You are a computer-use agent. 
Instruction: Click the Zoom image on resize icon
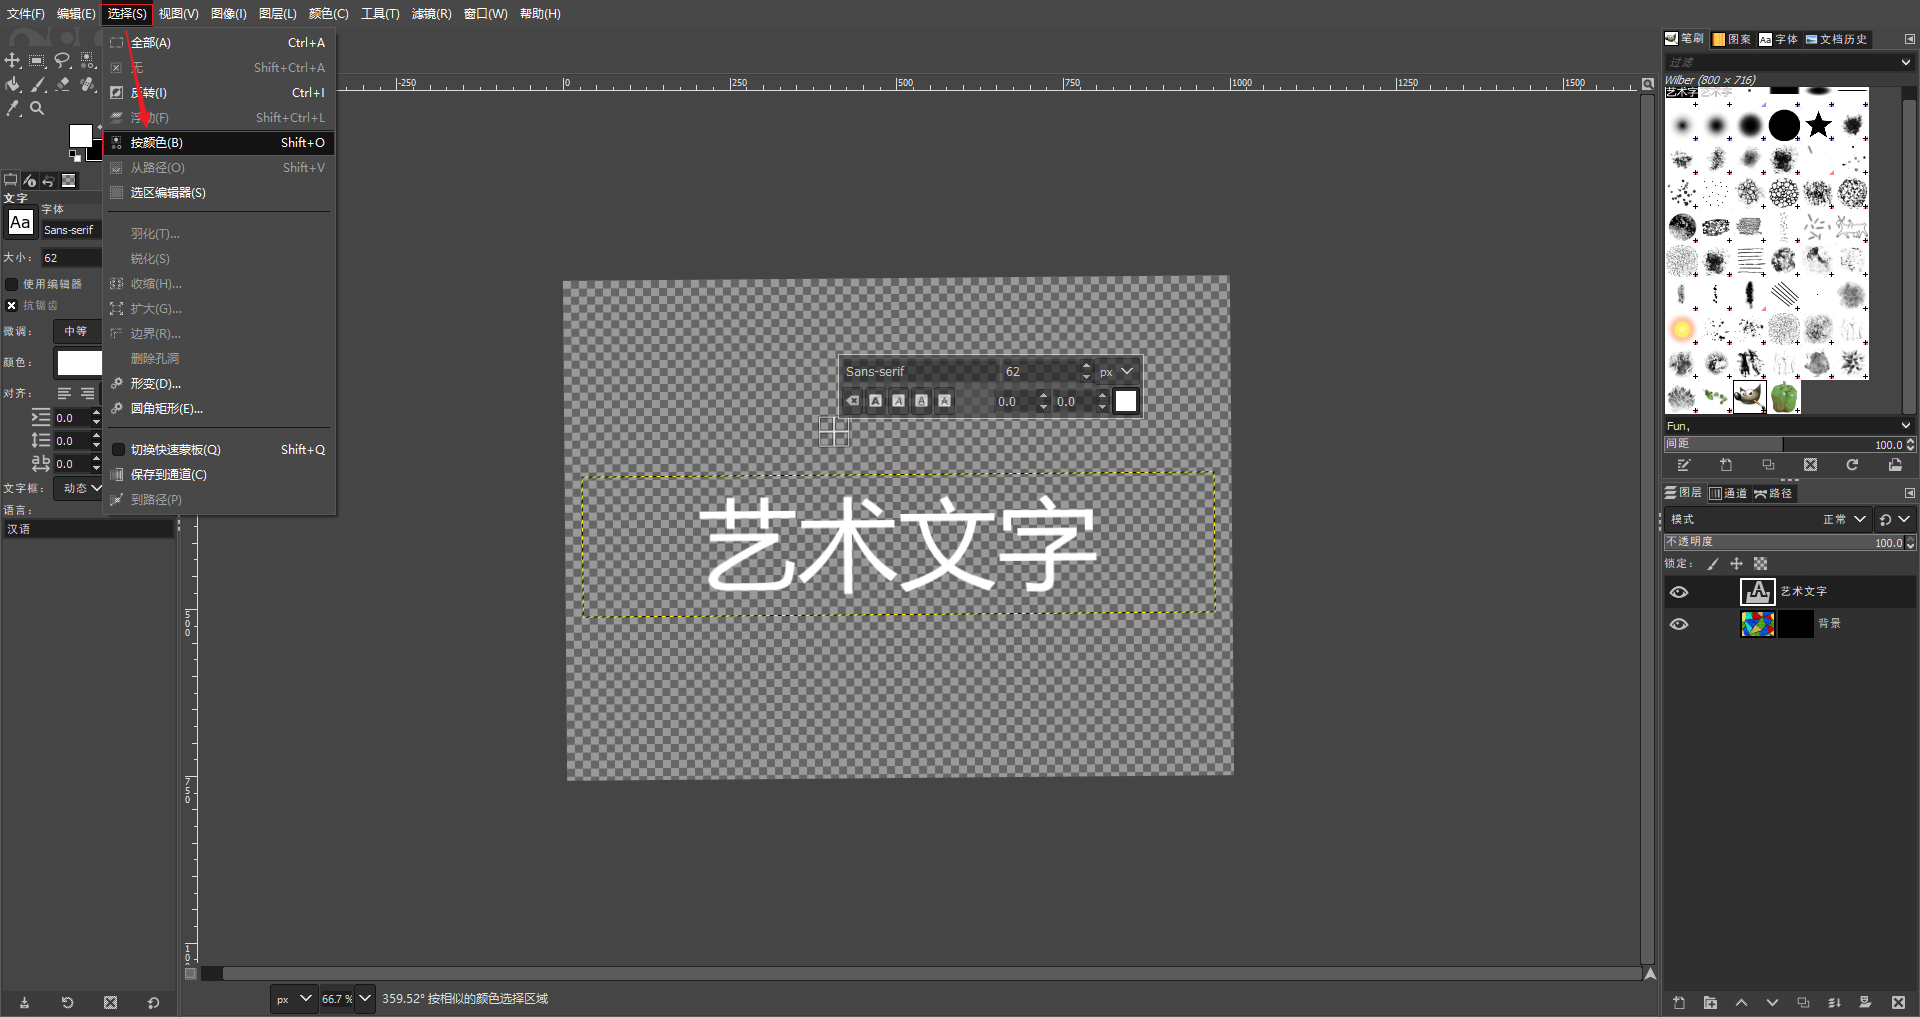[1648, 84]
